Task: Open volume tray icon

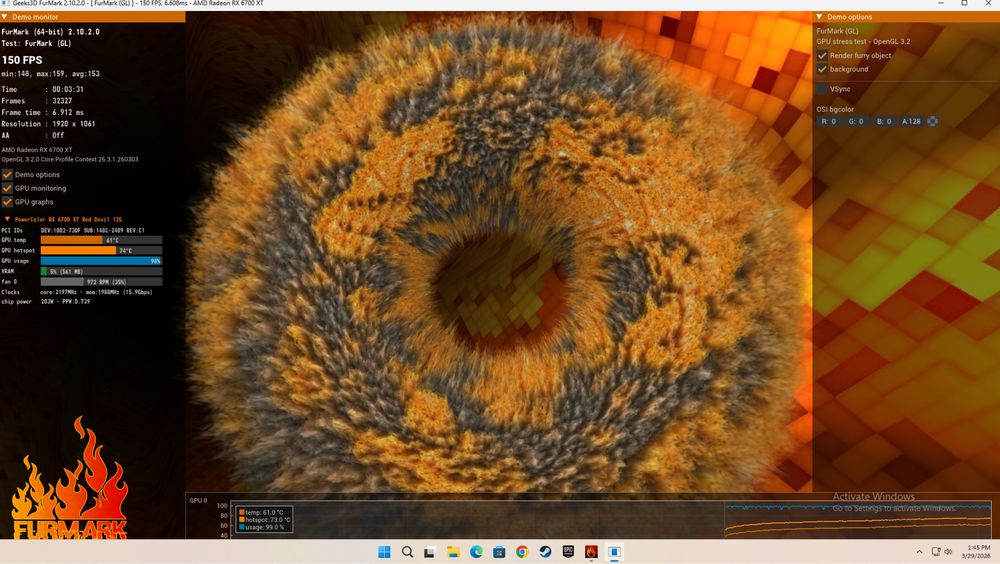Action: pos(948,552)
